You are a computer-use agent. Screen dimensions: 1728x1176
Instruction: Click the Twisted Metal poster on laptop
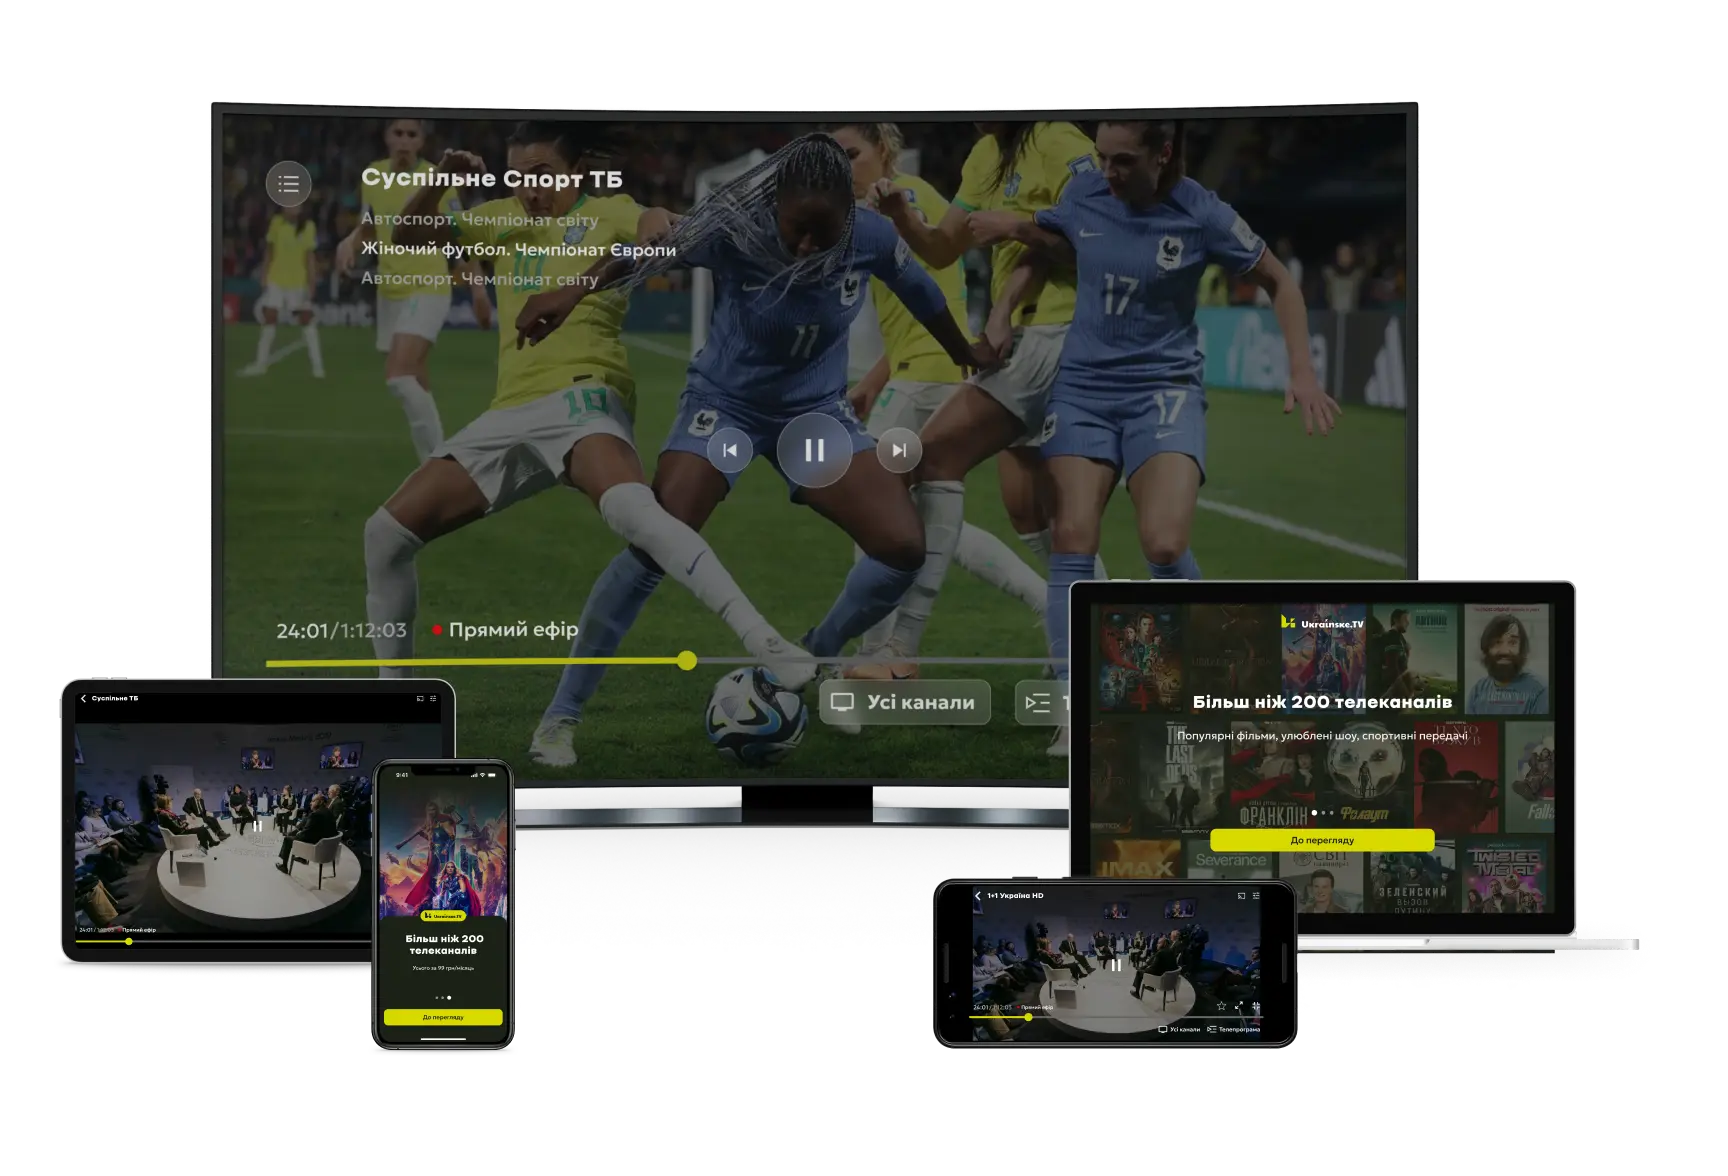pyautogui.click(x=1505, y=876)
